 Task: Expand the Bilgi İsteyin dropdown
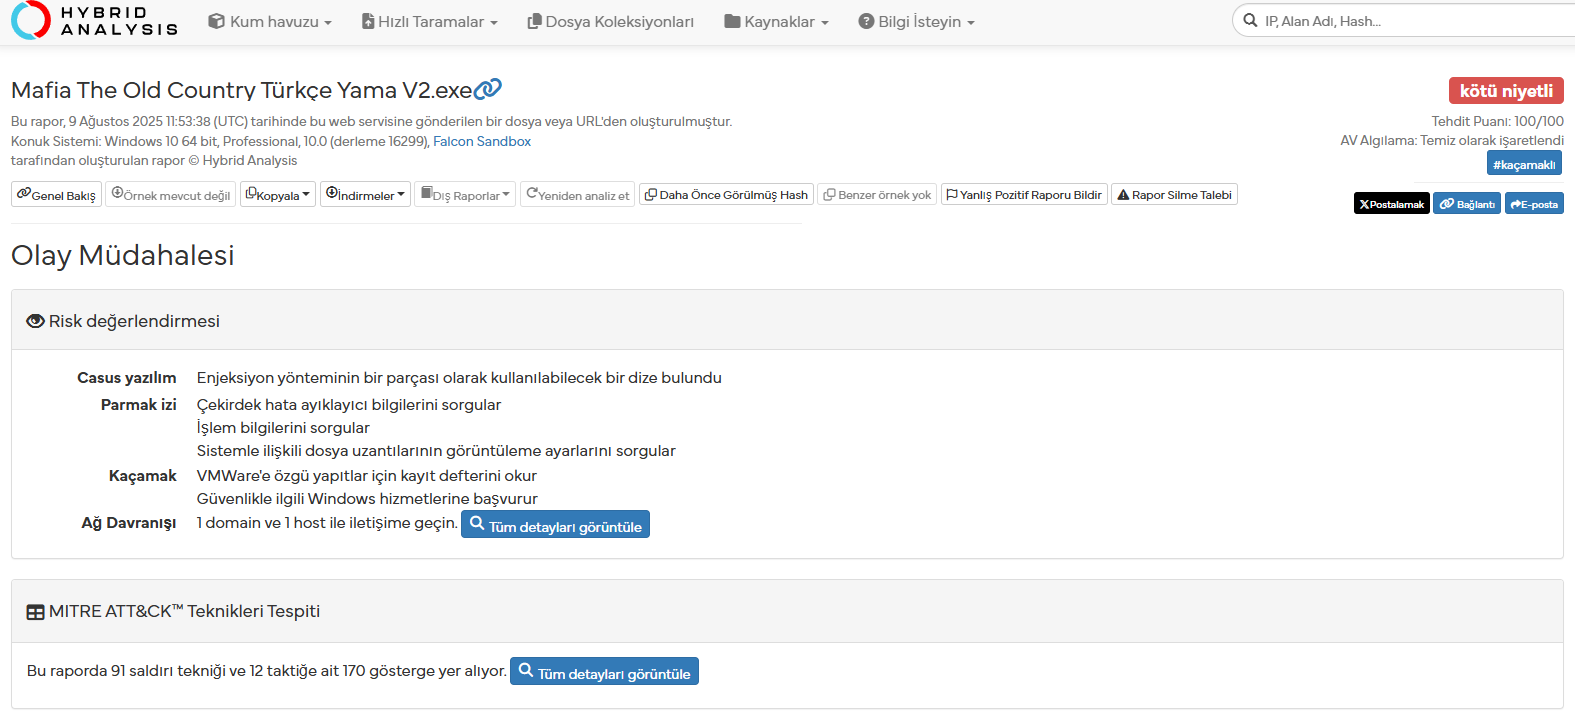tap(916, 22)
